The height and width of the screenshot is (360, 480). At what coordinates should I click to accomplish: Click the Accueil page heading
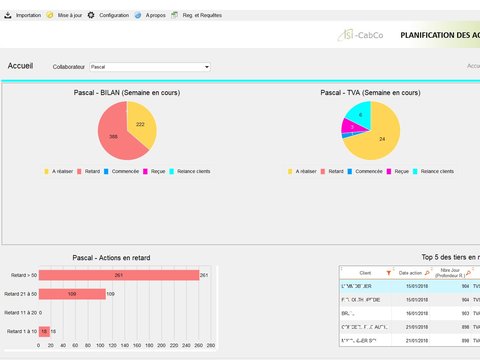tap(20, 66)
